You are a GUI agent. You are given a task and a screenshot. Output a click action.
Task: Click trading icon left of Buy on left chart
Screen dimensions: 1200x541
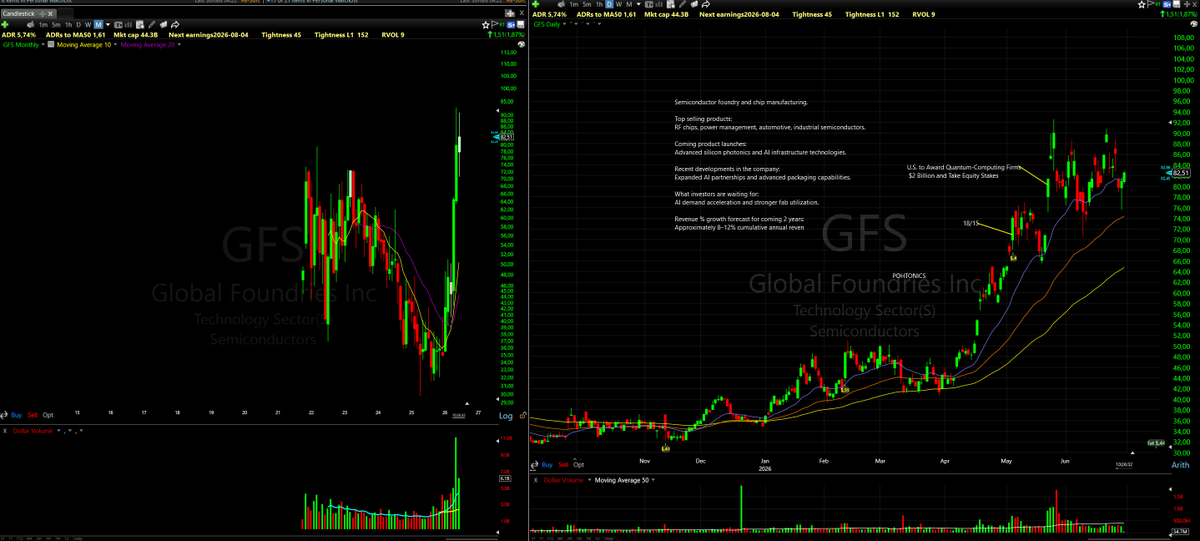(x=4, y=415)
